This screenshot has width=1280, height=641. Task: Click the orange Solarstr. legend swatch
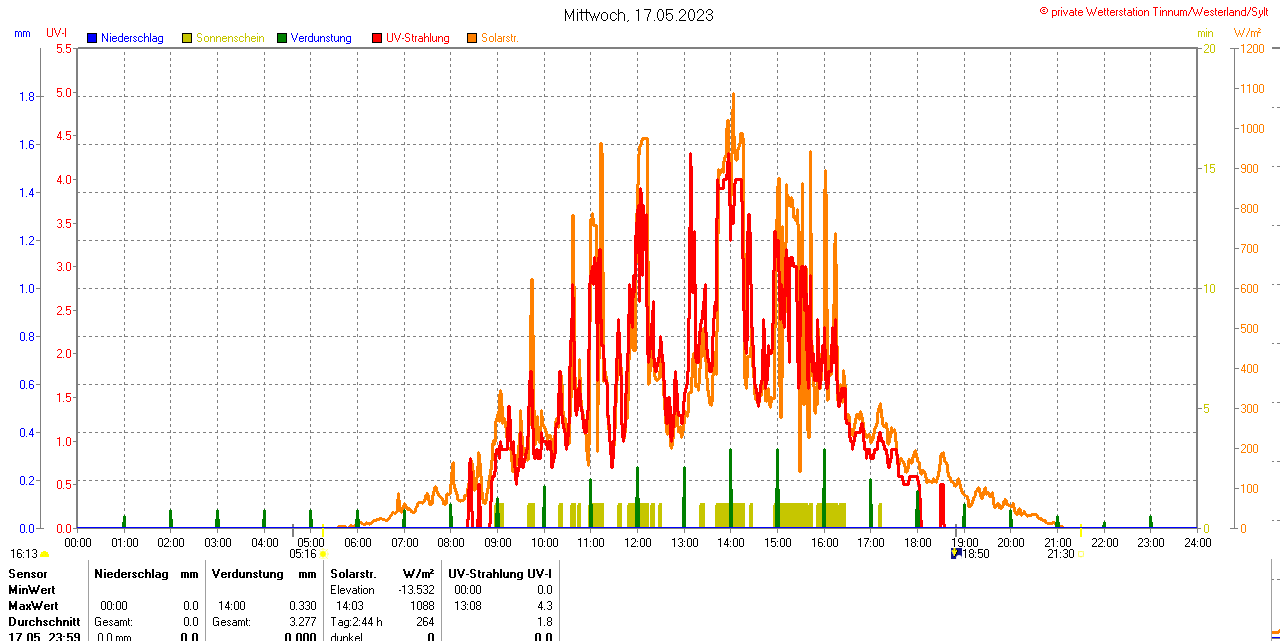[472, 38]
